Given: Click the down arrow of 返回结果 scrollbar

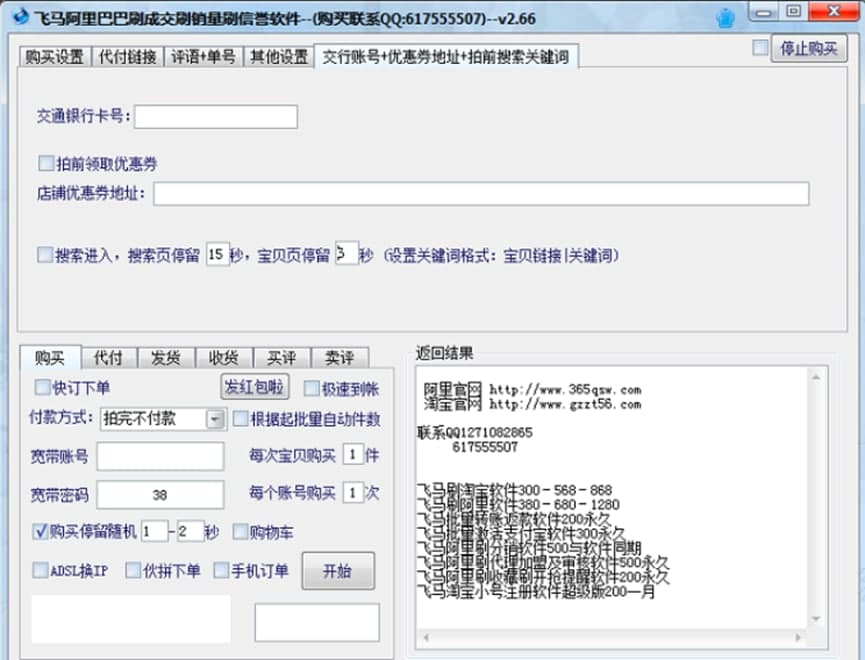Looking at the screenshot, I should tap(816, 619).
